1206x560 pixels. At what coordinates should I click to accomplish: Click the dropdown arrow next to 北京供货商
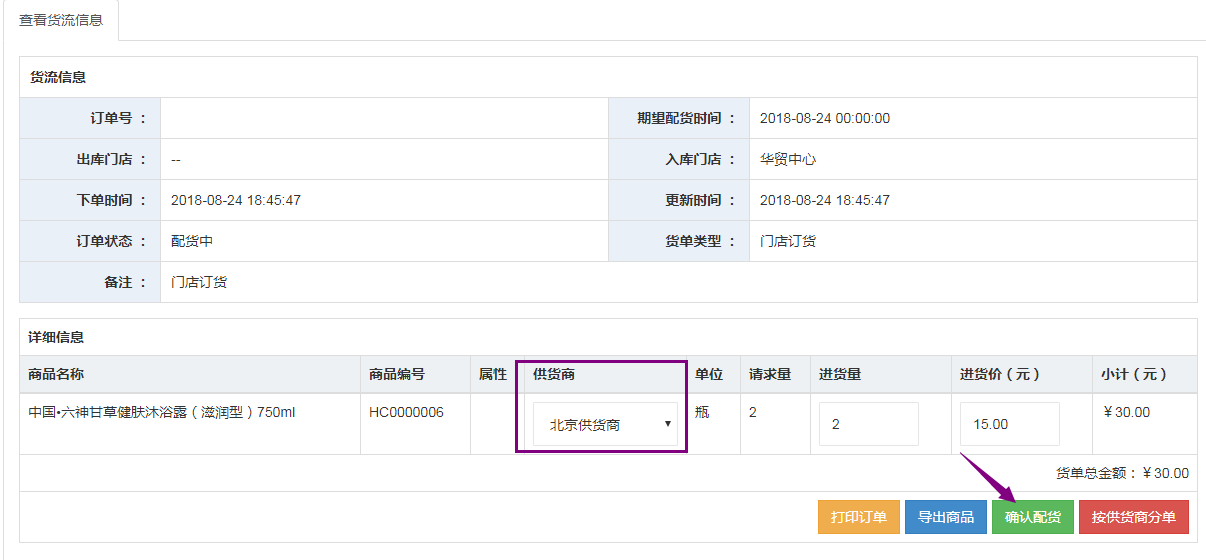(x=667, y=424)
